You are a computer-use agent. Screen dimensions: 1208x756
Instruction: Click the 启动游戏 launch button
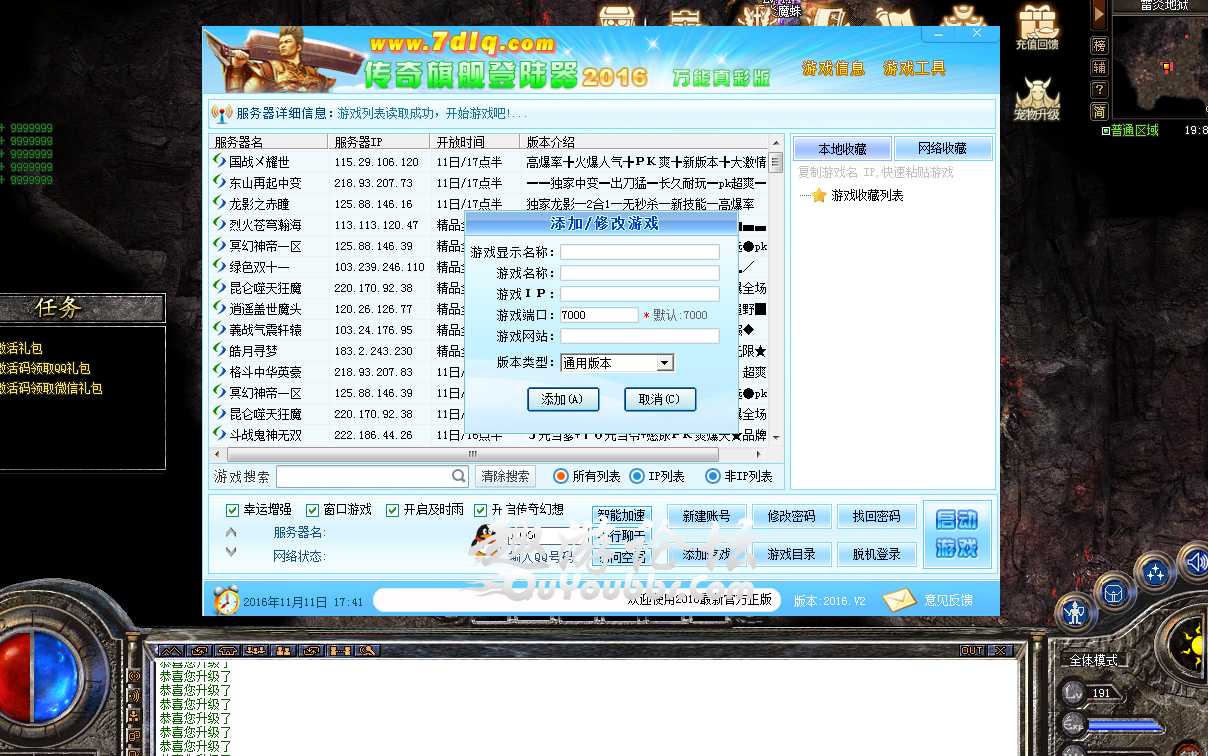pos(957,534)
